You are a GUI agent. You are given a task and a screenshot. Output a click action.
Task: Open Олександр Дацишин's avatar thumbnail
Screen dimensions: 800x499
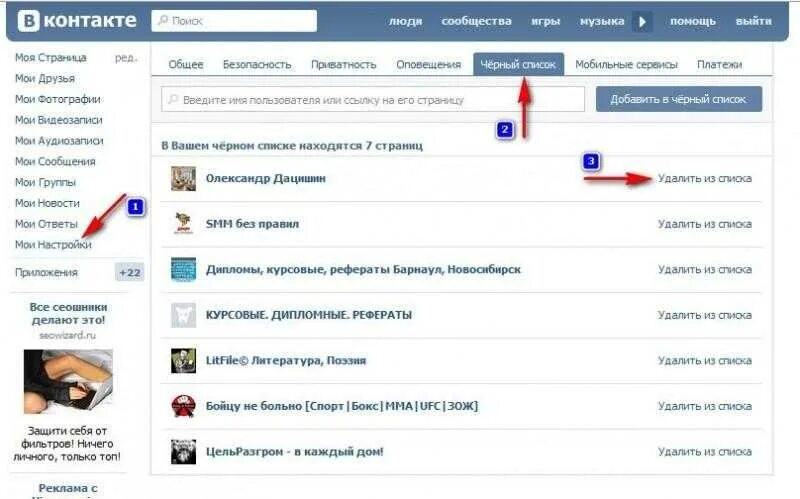click(183, 179)
